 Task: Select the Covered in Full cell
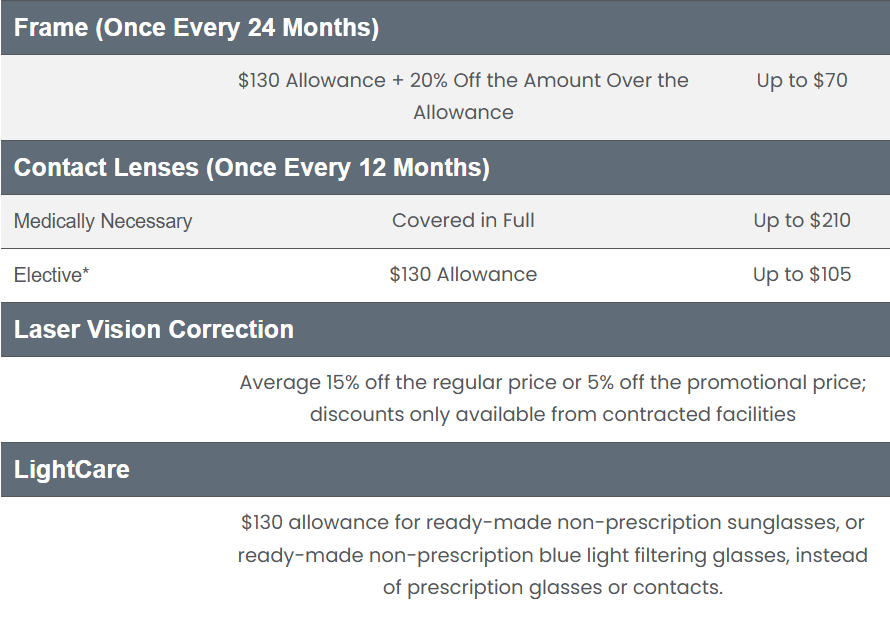(463, 220)
